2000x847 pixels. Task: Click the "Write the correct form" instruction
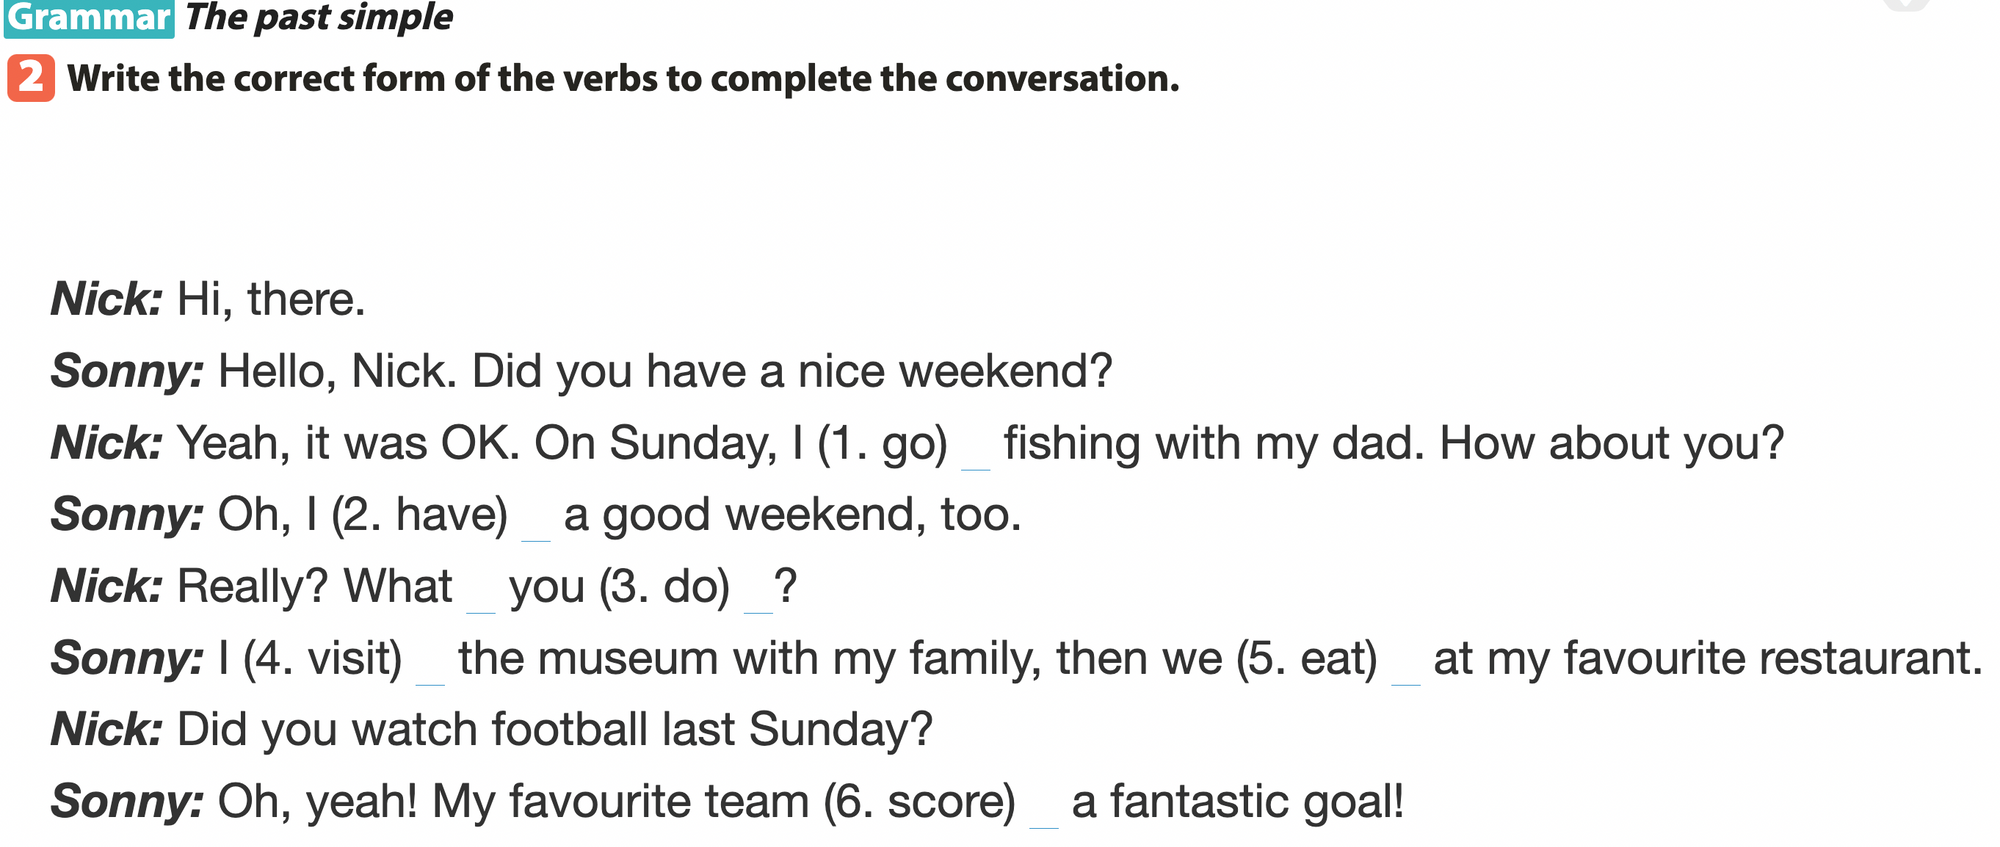click(623, 78)
